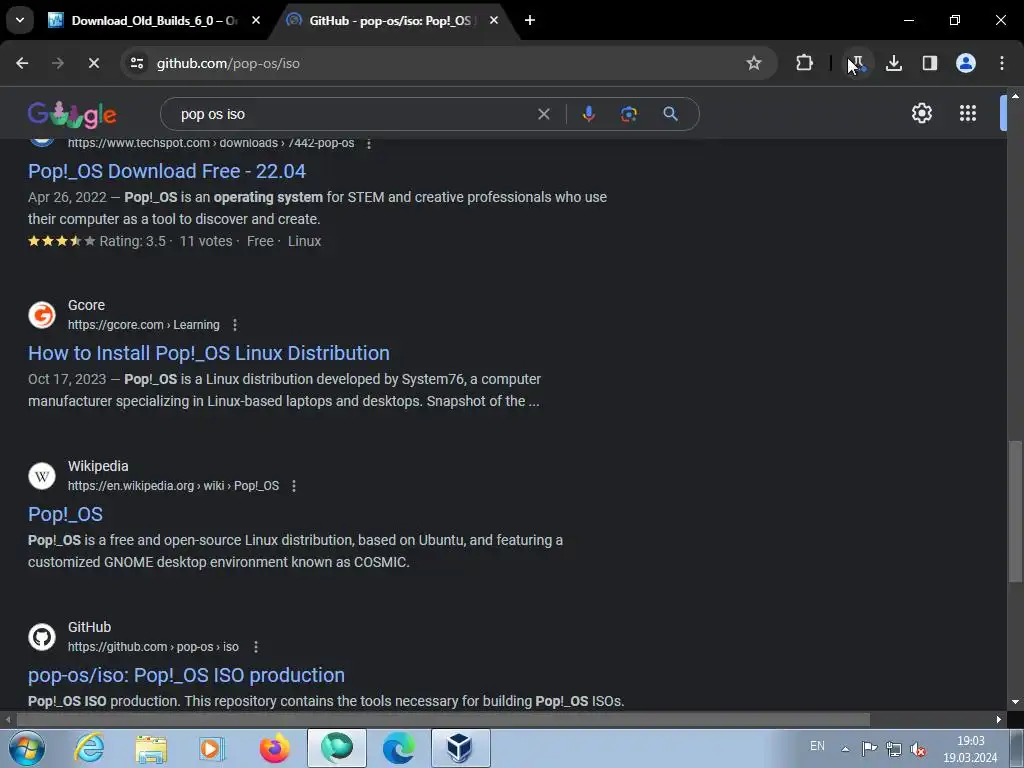Open site information icon in address bar

[137, 63]
